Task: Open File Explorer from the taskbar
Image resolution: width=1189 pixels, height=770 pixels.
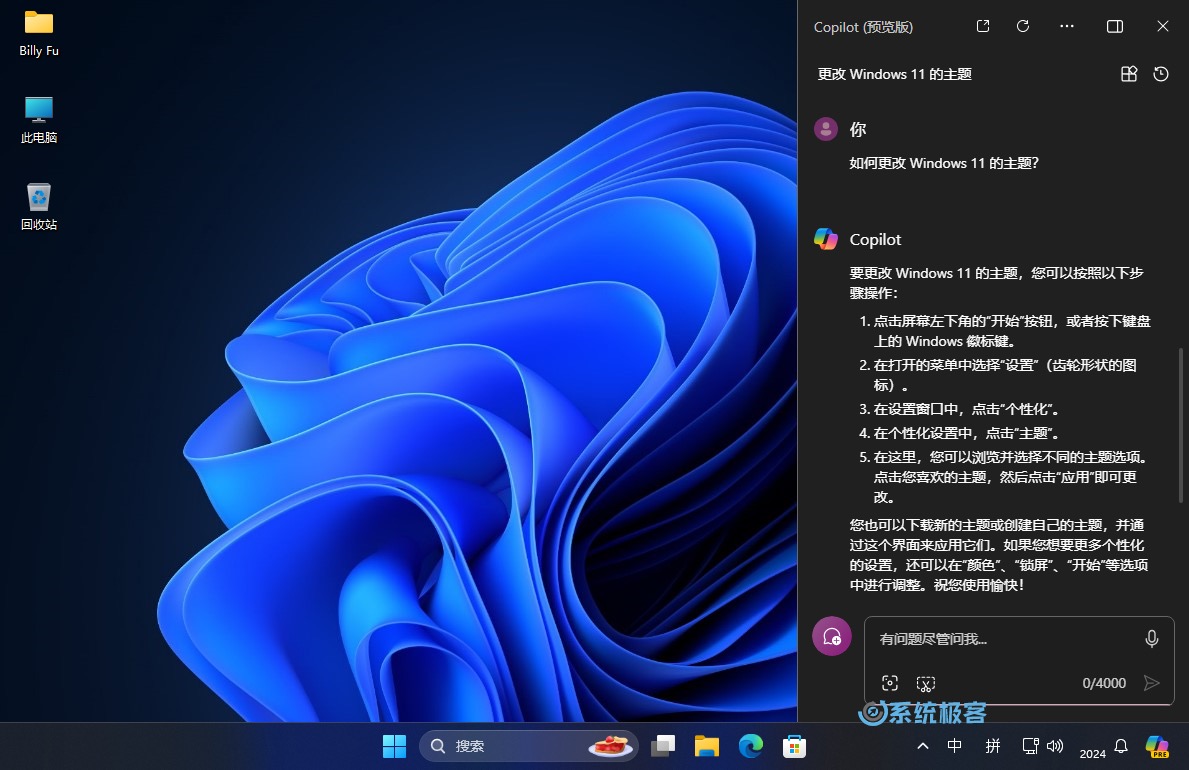Action: click(707, 746)
